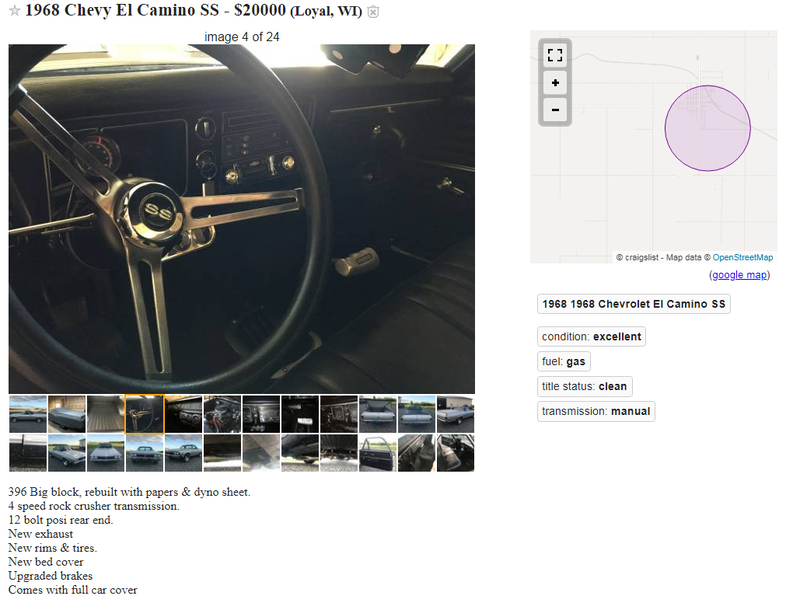Click the transmission: manual attribute
This screenshot has width=800, height=603.
596,411
